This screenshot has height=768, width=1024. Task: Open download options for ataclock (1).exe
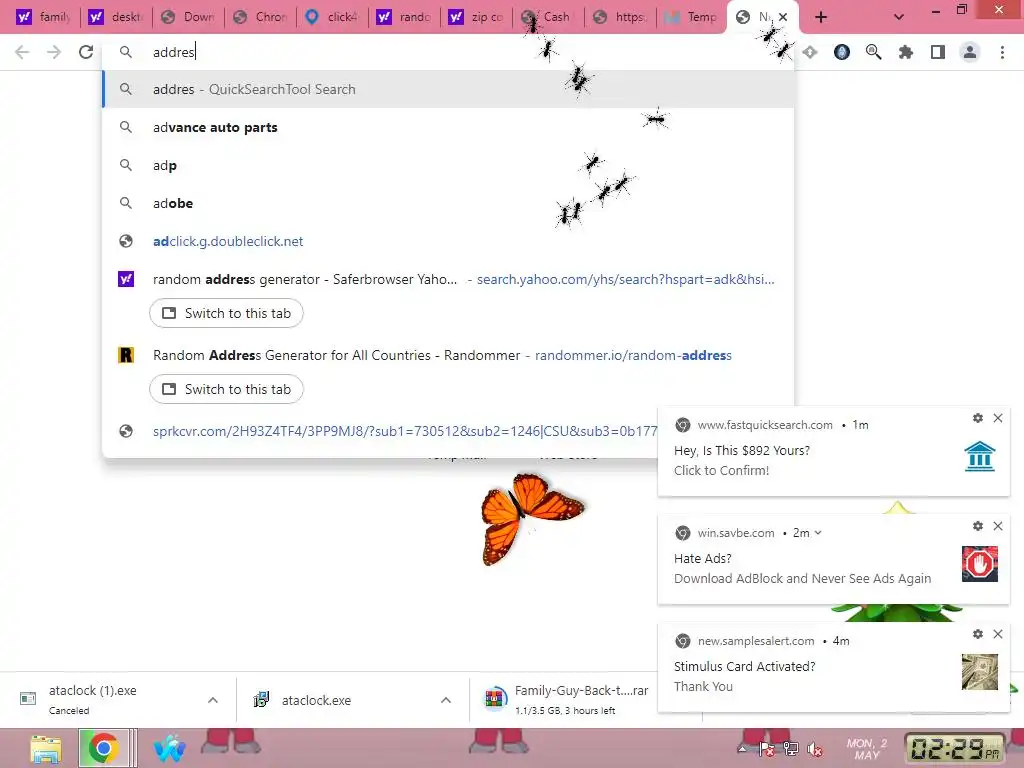click(x=213, y=700)
